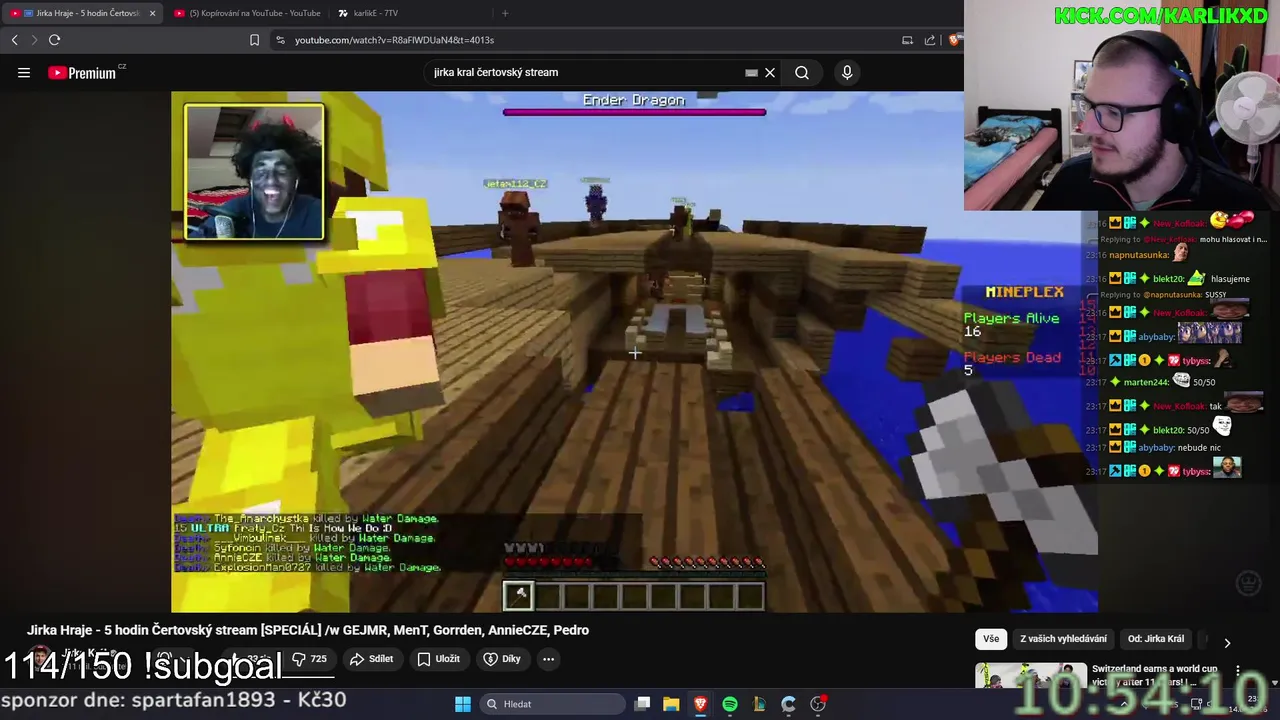This screenshot has height=720, width=1280.
Task: Switch to the Jirka Hraje browser tab
Action: coord(81,13)
